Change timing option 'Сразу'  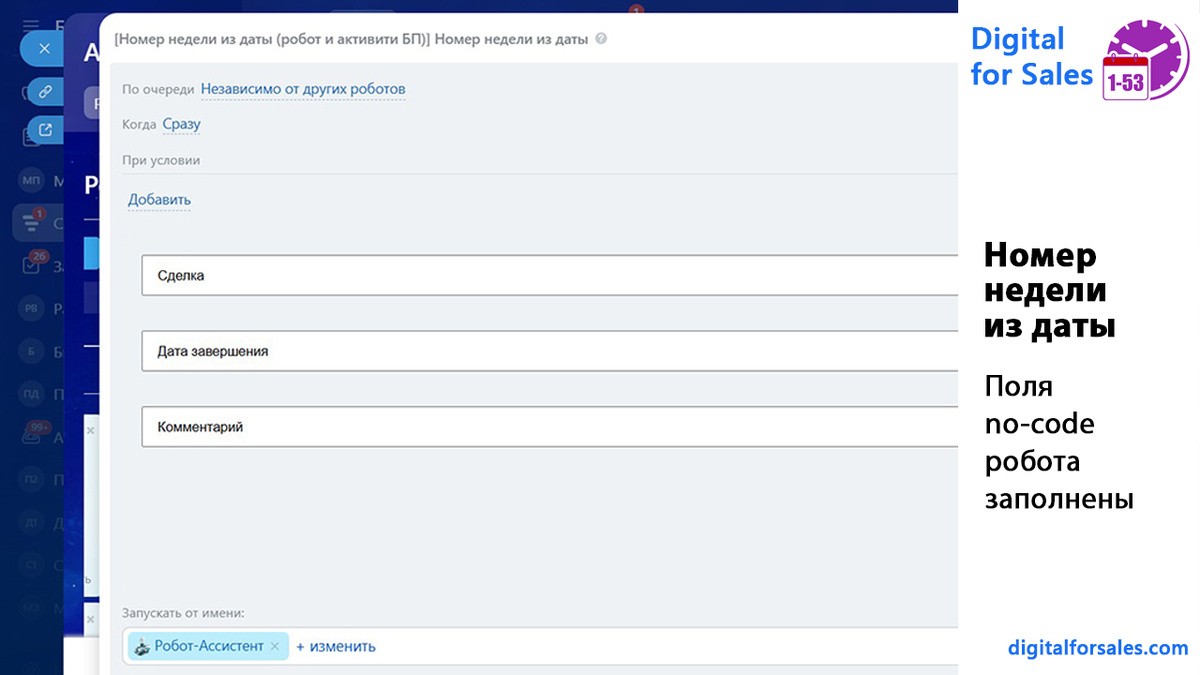click(x=182, y=124)
